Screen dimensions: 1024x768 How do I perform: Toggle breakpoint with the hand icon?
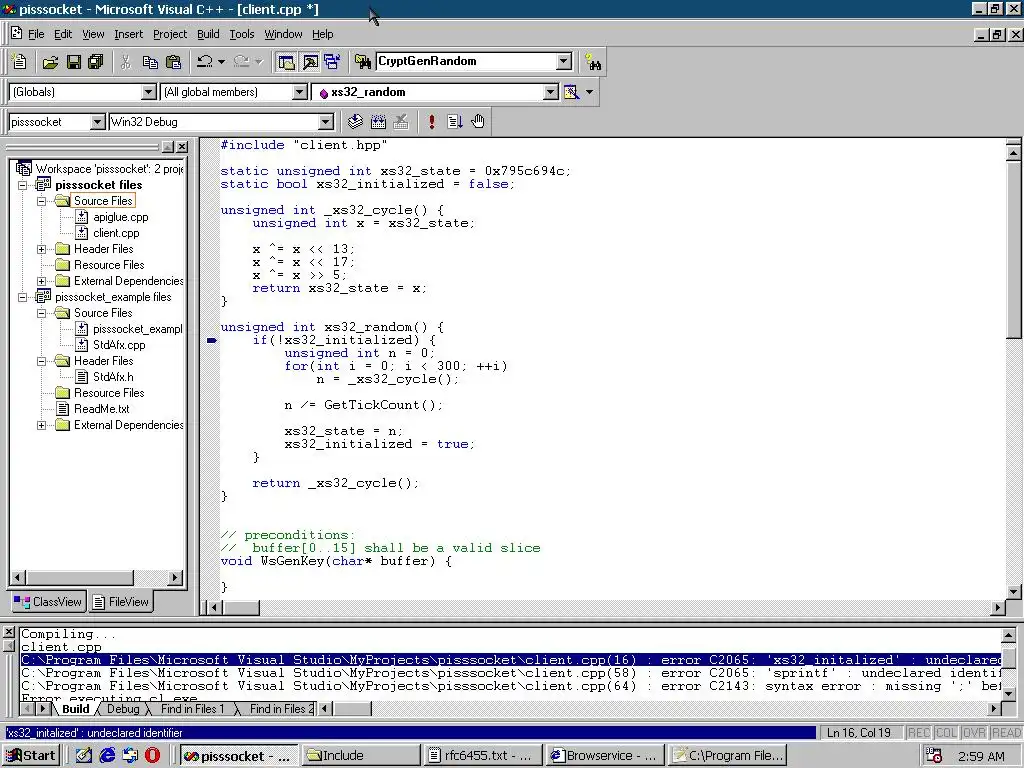478,121
